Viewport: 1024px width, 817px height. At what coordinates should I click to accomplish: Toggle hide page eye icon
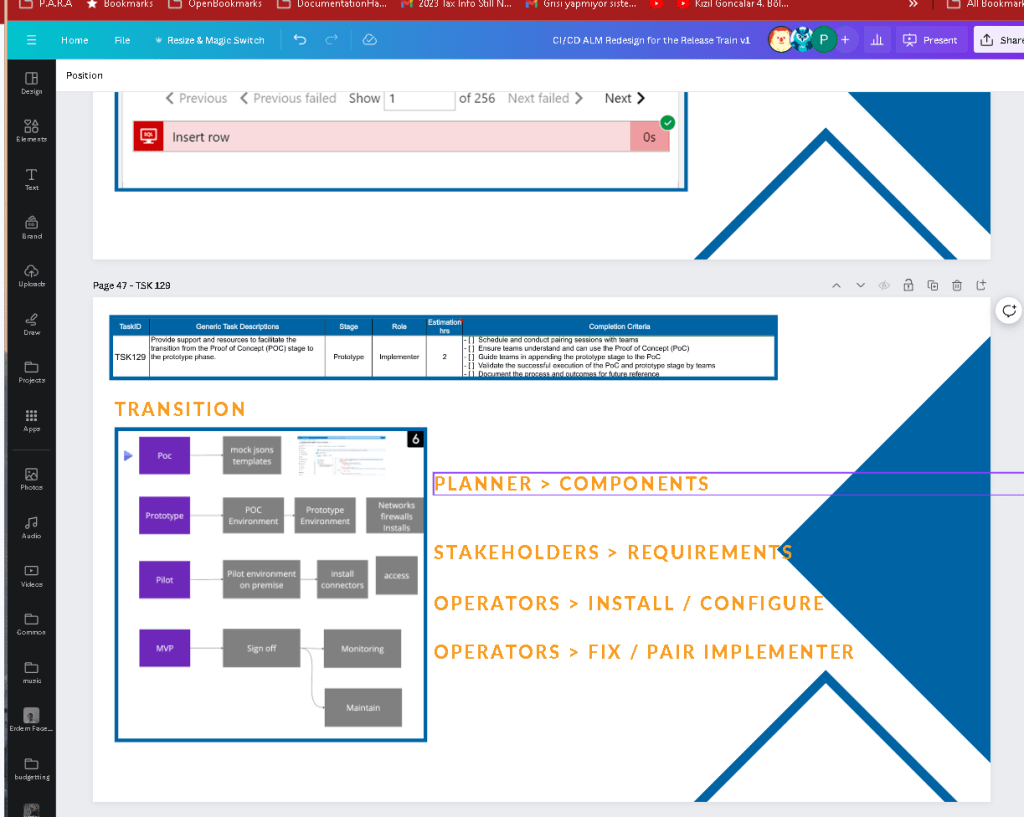pos(884,285)
